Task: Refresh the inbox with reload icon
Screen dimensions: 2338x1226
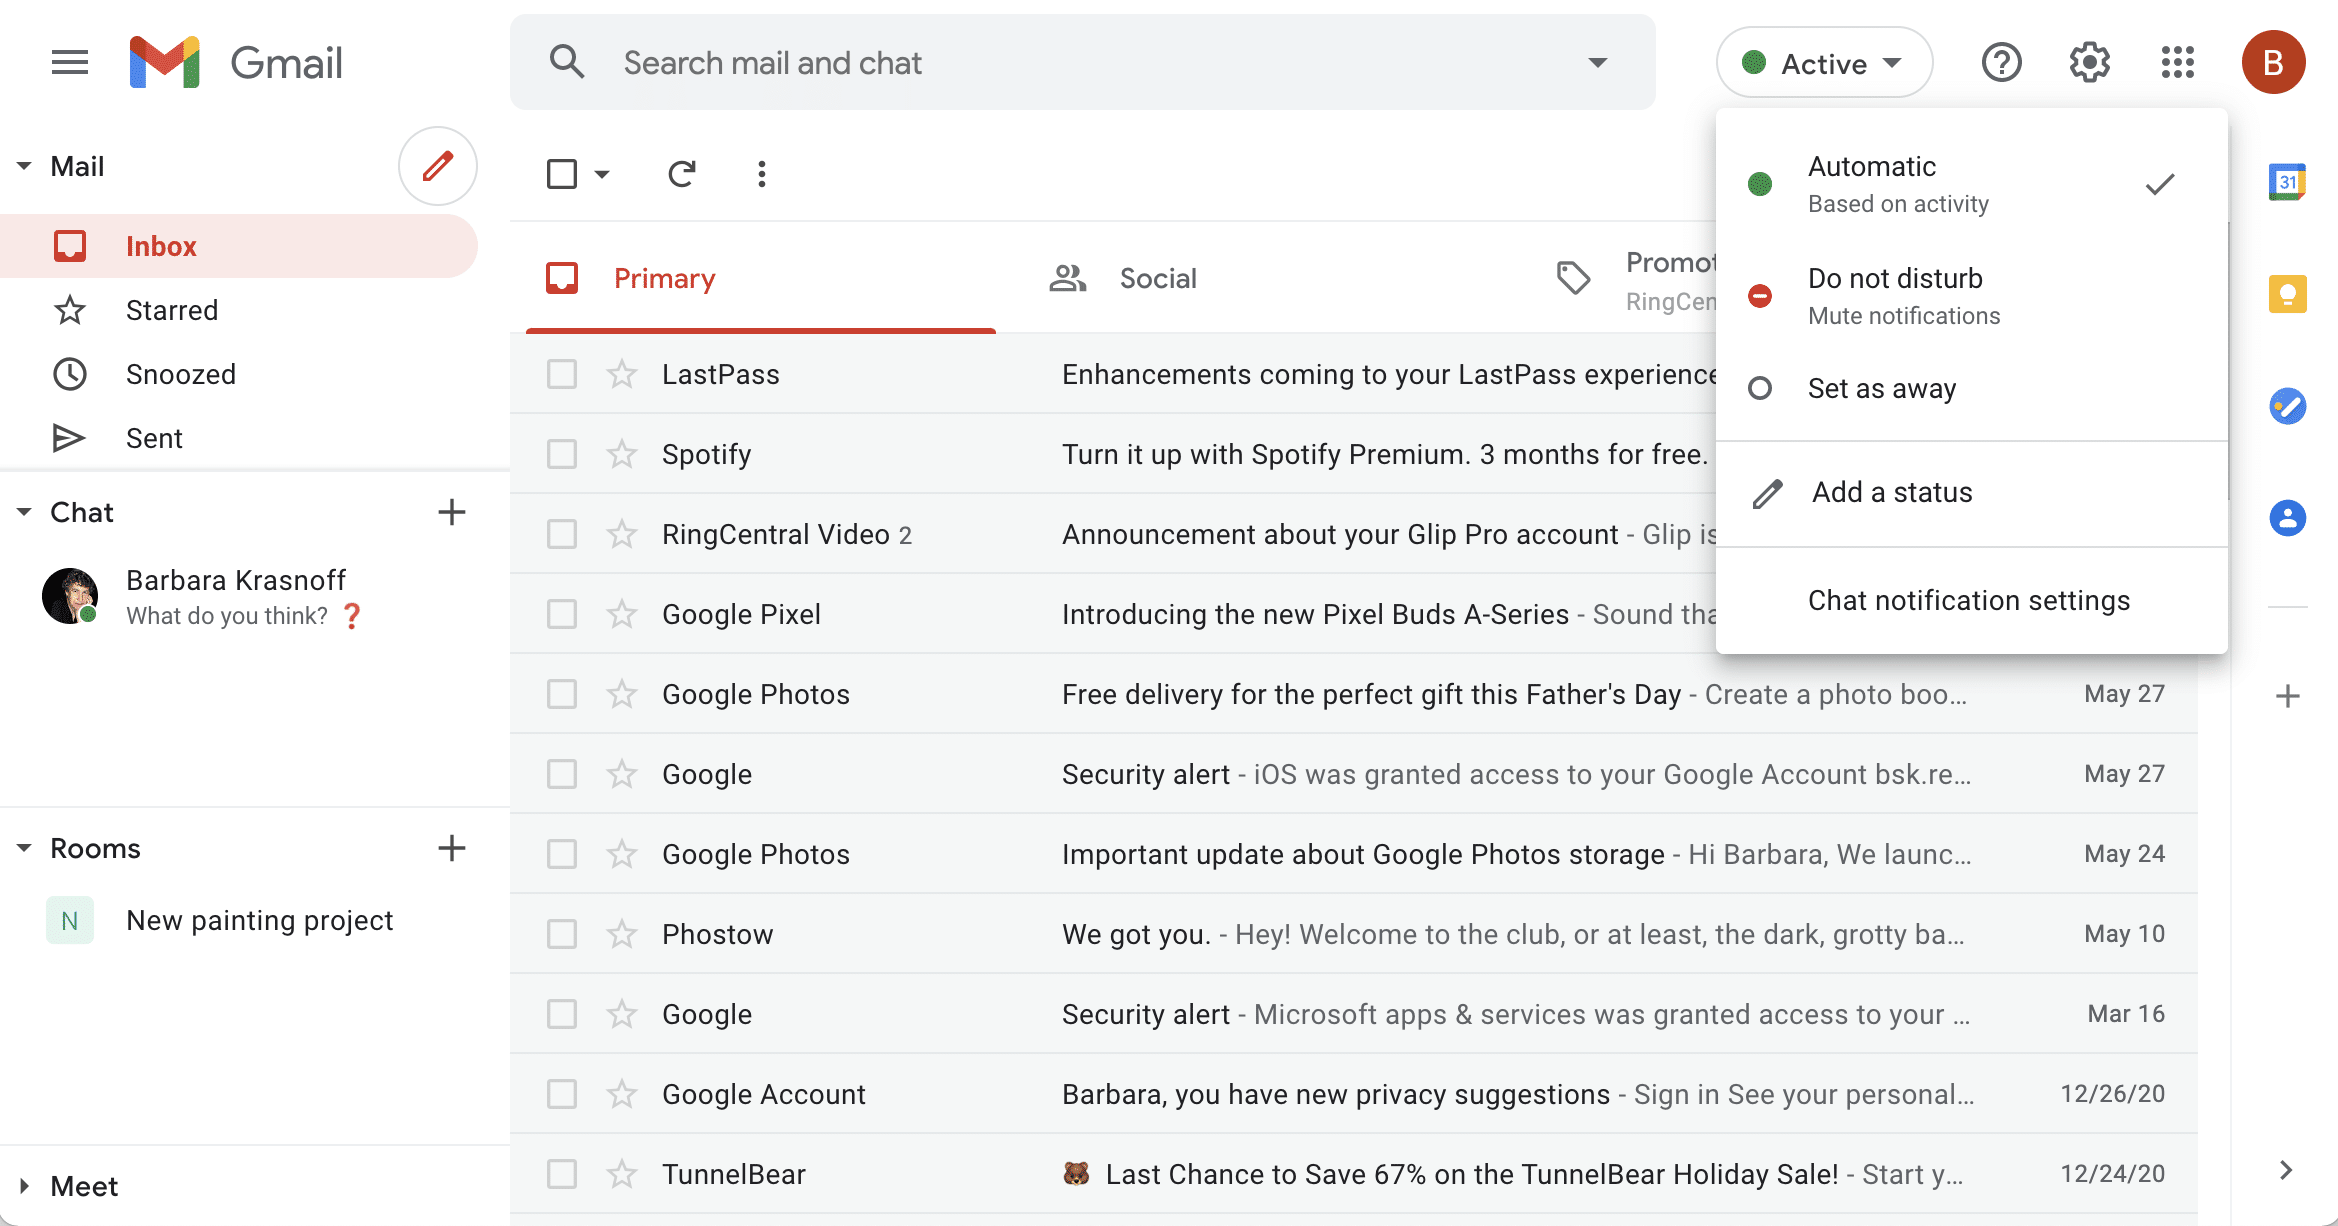Action: point(681,174)
